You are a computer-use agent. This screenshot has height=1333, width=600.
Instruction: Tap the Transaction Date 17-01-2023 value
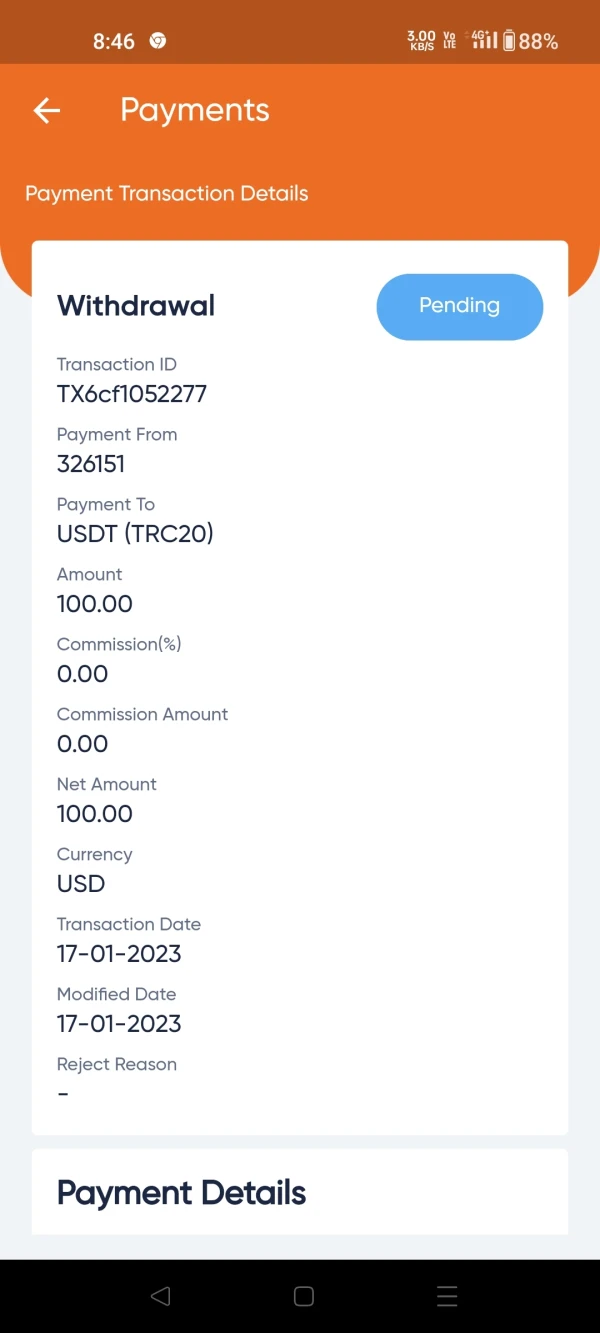coord(119,954)
